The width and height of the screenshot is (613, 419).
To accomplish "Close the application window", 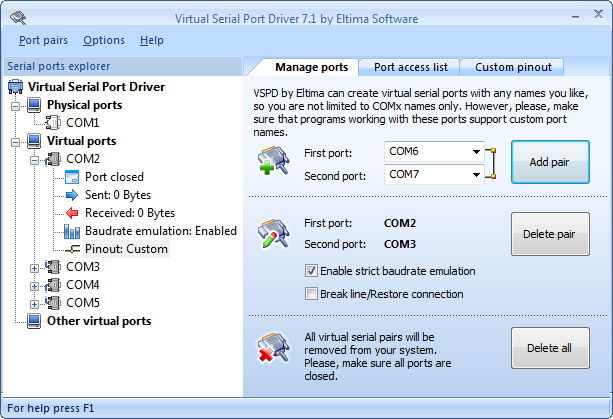I will pyautogui.click(x=598, y=14).
